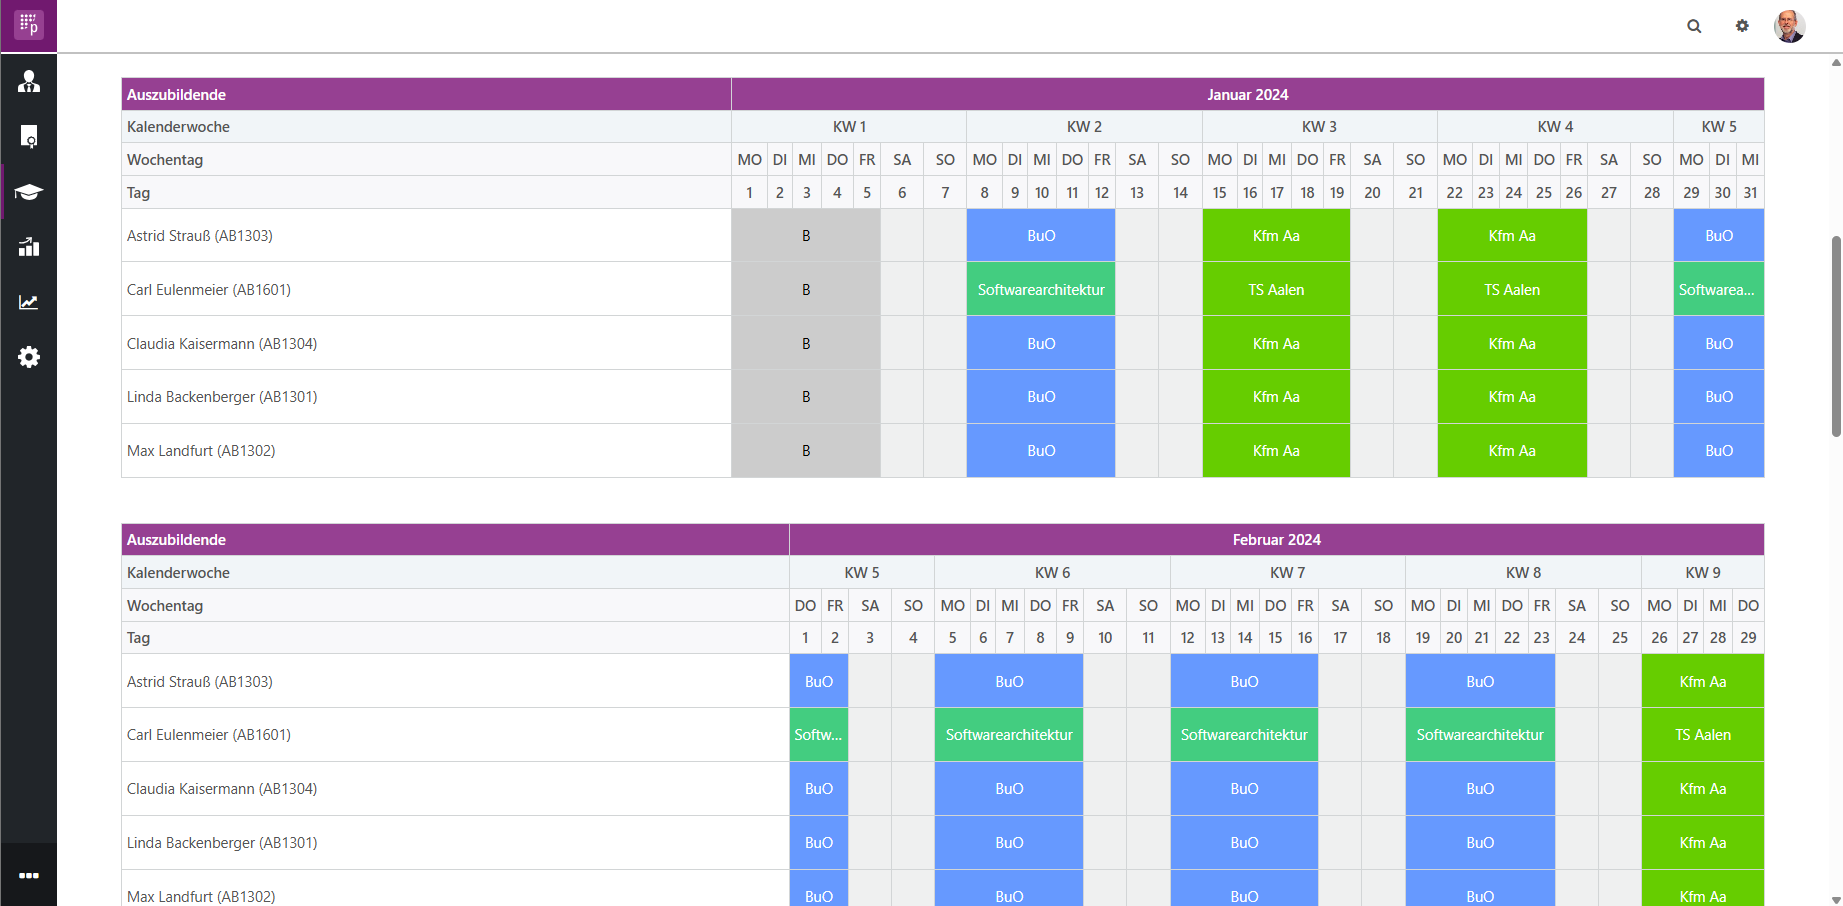Select the graduation cap training icon

click(x=28, y=192)
